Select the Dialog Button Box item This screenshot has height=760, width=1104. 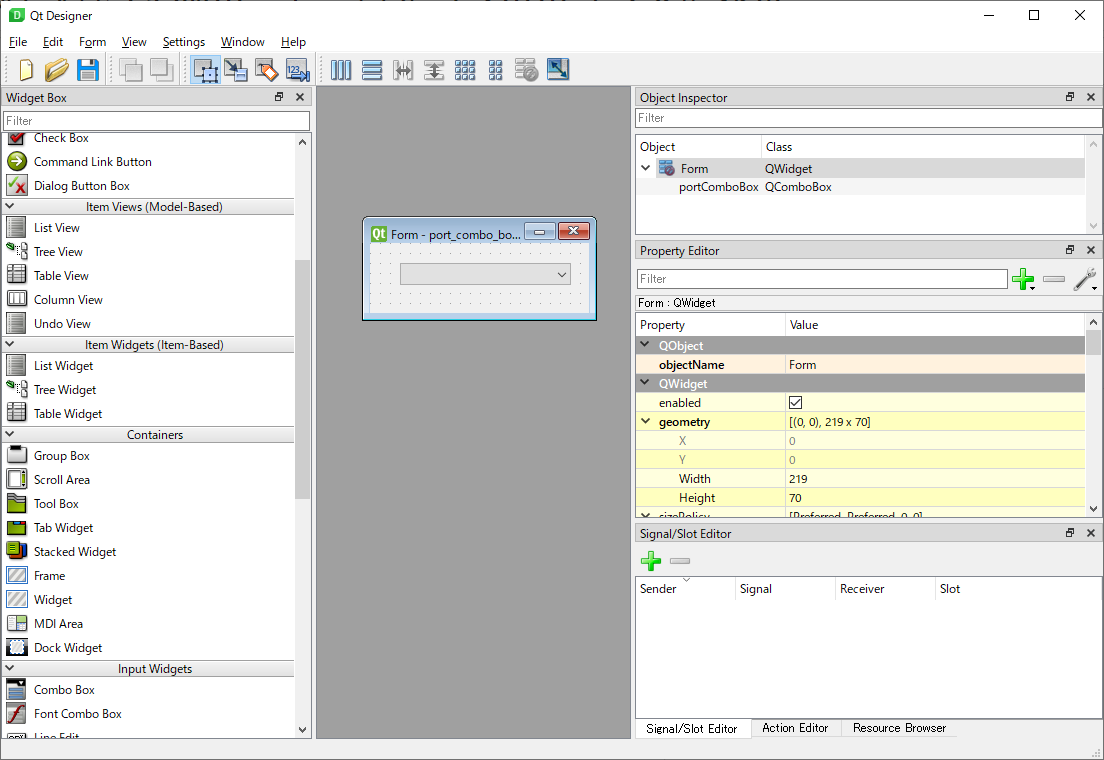(82, 186)
